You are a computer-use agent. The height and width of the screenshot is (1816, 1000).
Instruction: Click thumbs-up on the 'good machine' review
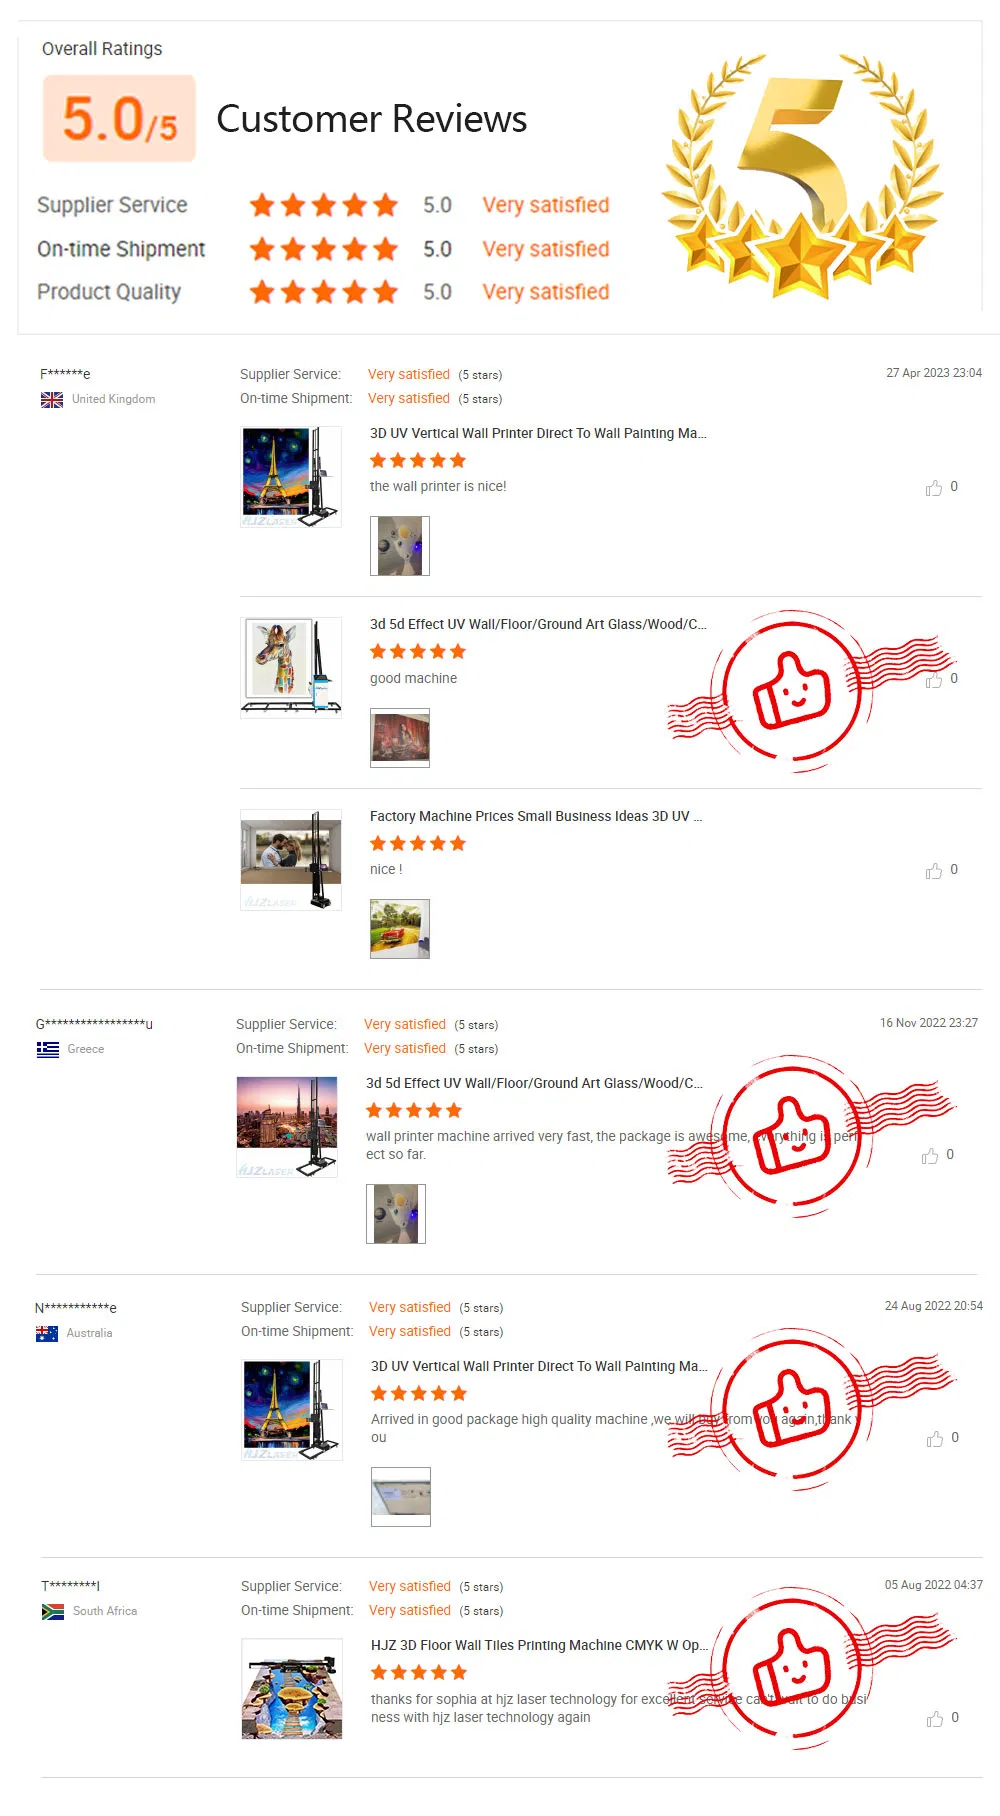933,680
